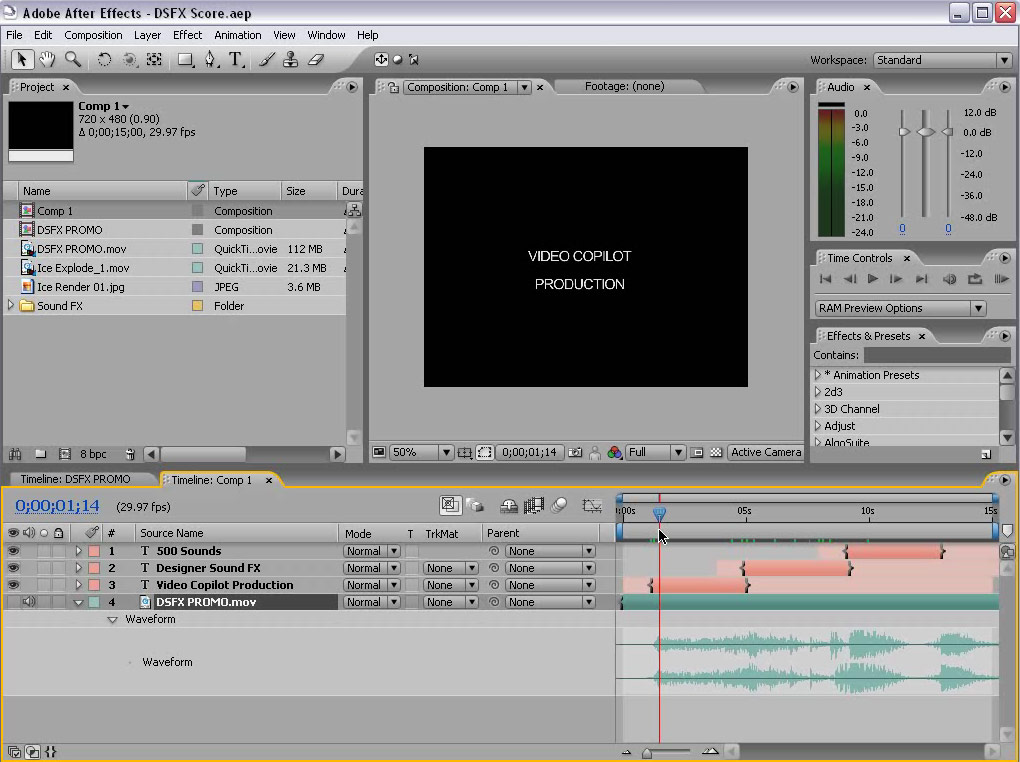Viewport: 1020px width, 762px height.
Task: Open the Composition menu
Action: point(93,35)
